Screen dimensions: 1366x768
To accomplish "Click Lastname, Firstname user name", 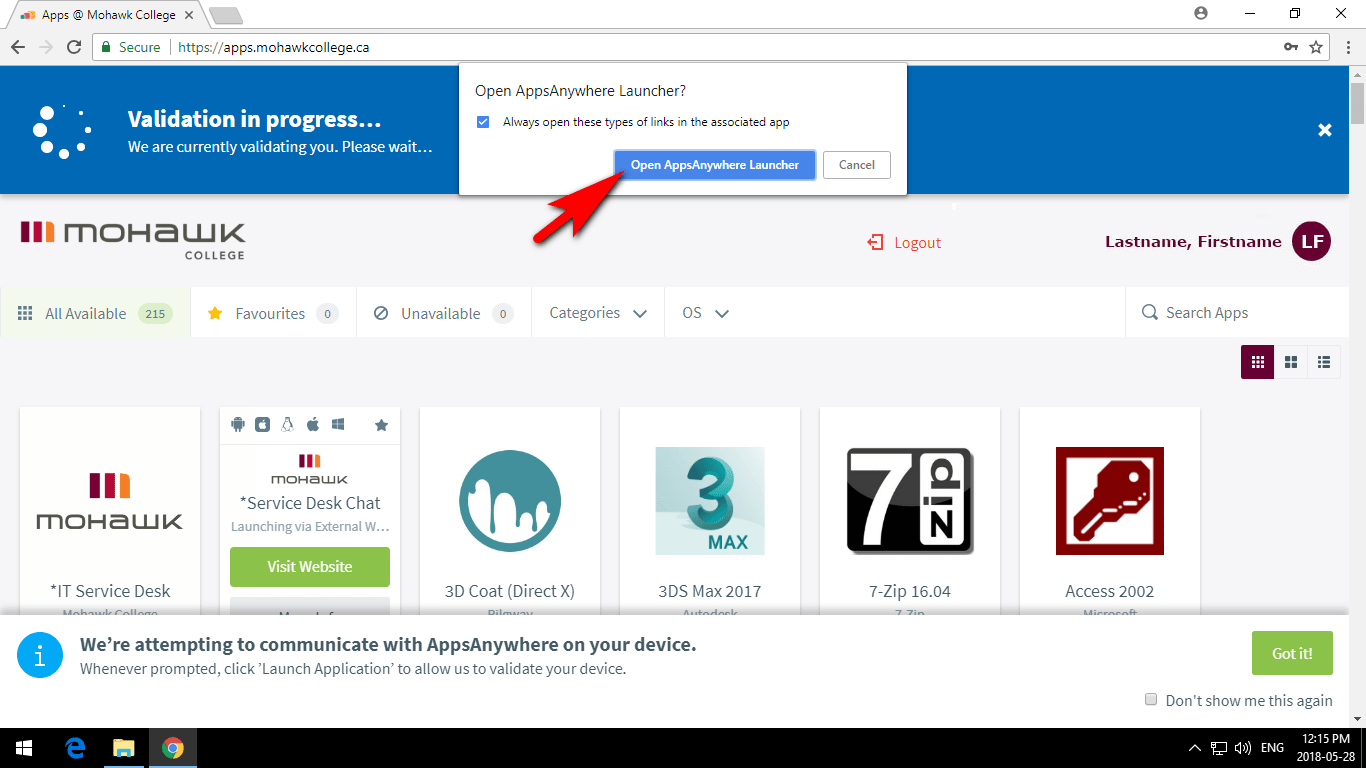I will [x=1193, y=241].
